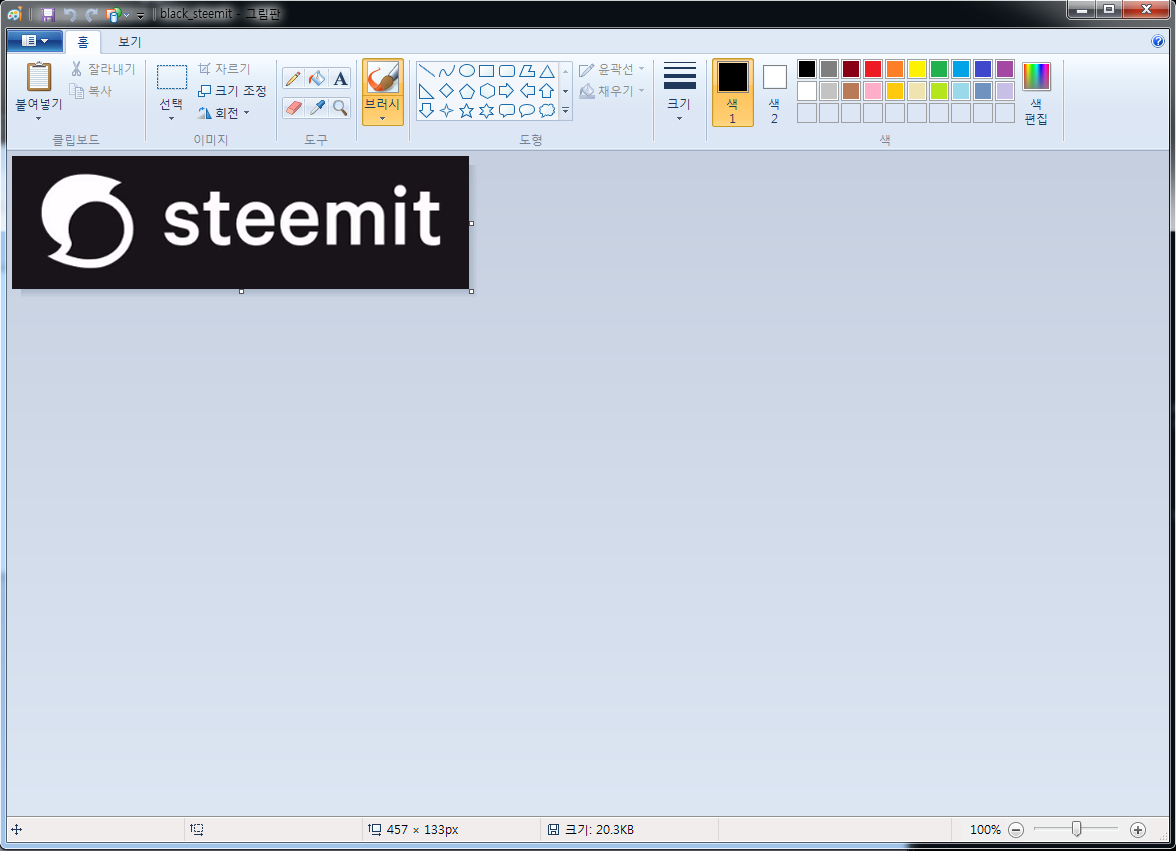Click the Crop (자르기) command
This screenshot has width=1176, height=851.
224,69
